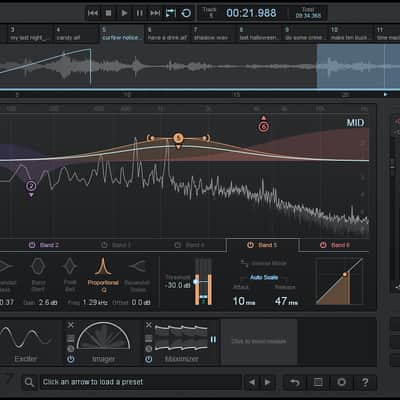Choose the Baxandall Bass filter shape icon

6,266
